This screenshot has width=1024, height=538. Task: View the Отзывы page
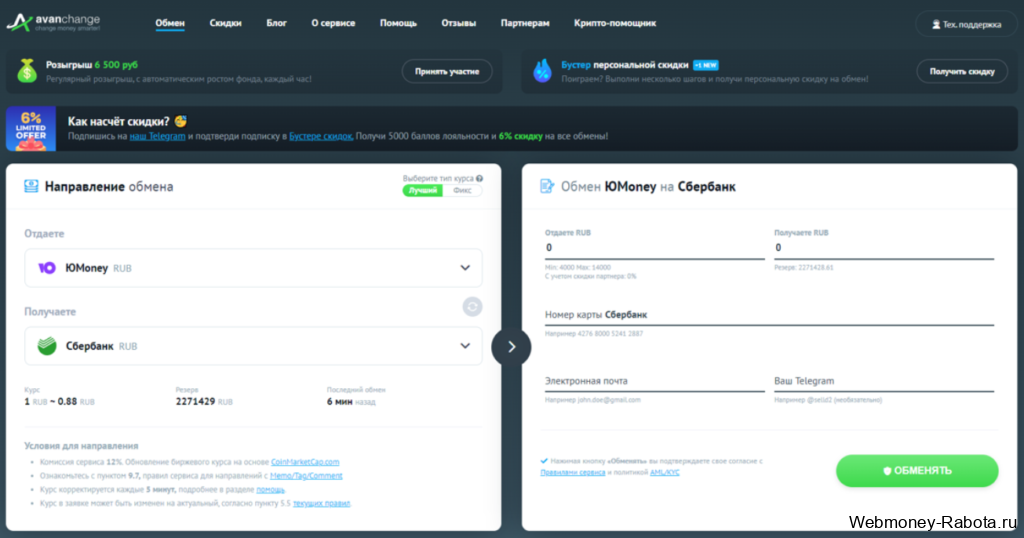pos(458,23)
